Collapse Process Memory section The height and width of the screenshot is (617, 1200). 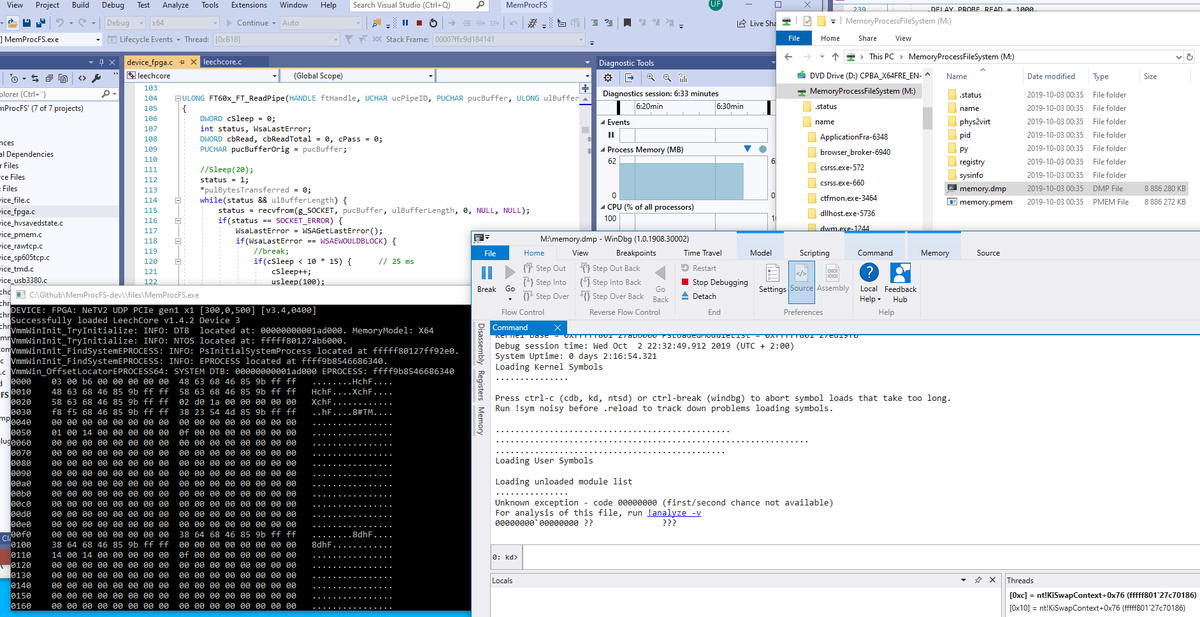pyautogui.click(x=603, y=149)
